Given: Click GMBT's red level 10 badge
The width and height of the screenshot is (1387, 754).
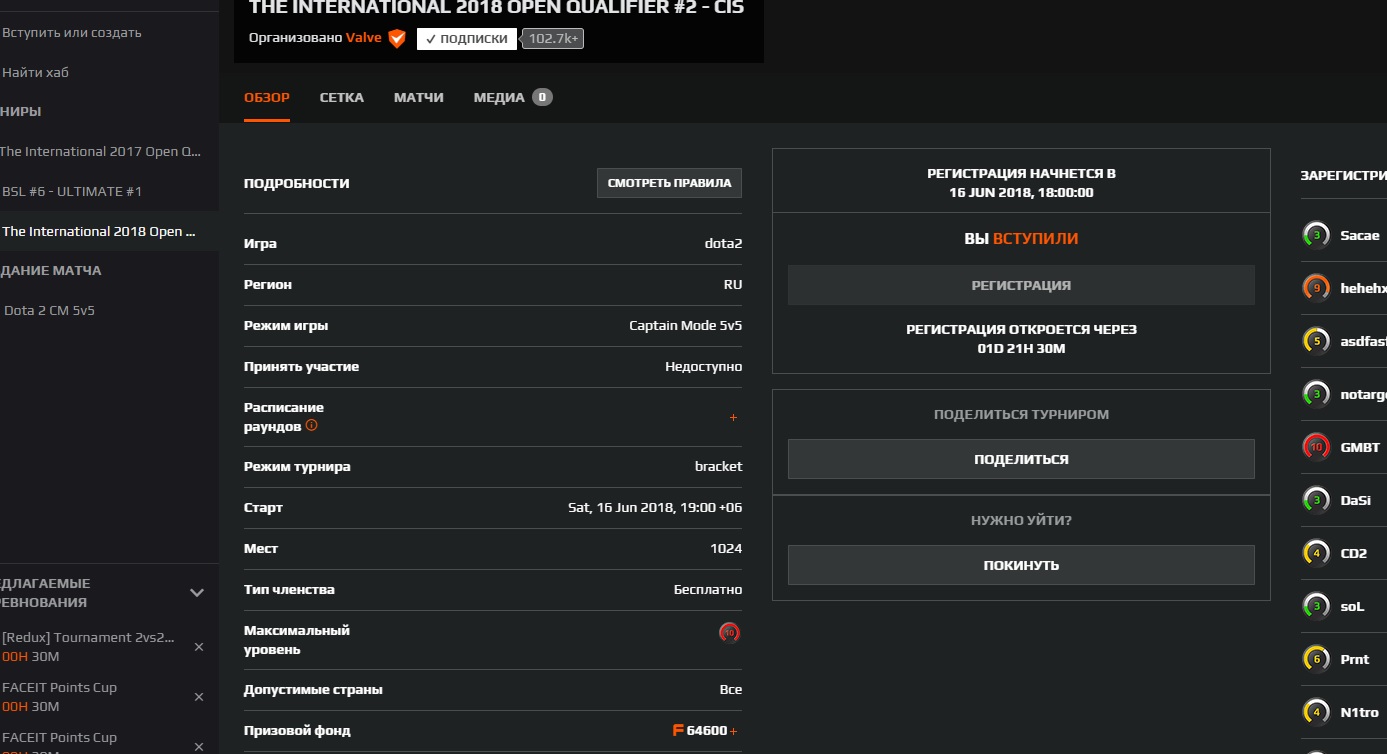Looking at the screenshot, I should (x=1316, y=447).
